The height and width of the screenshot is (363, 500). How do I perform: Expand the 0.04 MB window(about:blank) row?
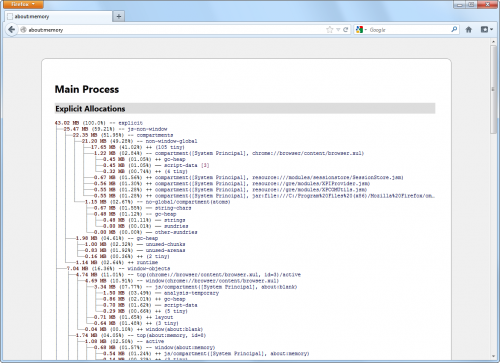[x=144, y=329]
